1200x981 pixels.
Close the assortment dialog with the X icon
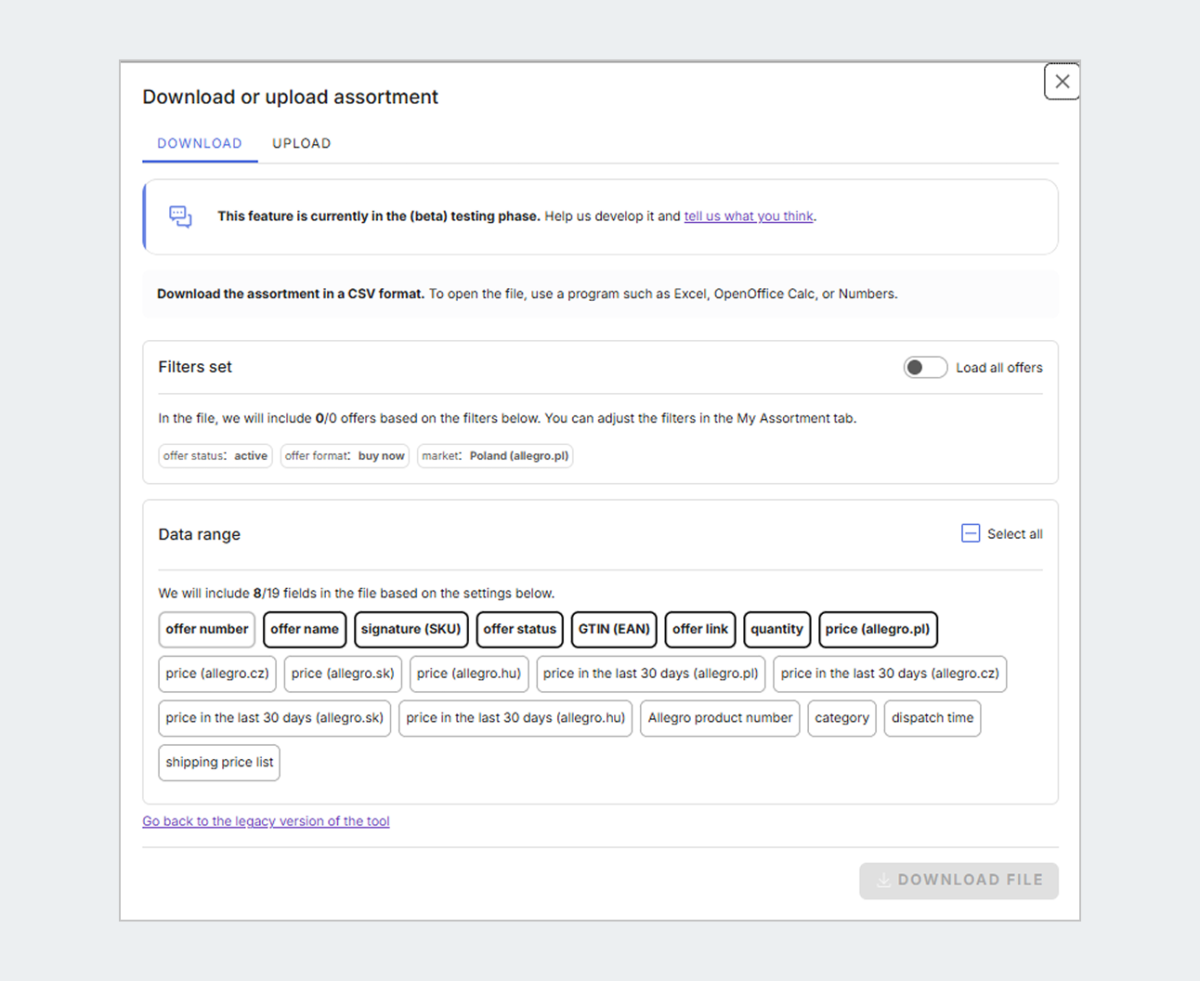coord(1062,82)
